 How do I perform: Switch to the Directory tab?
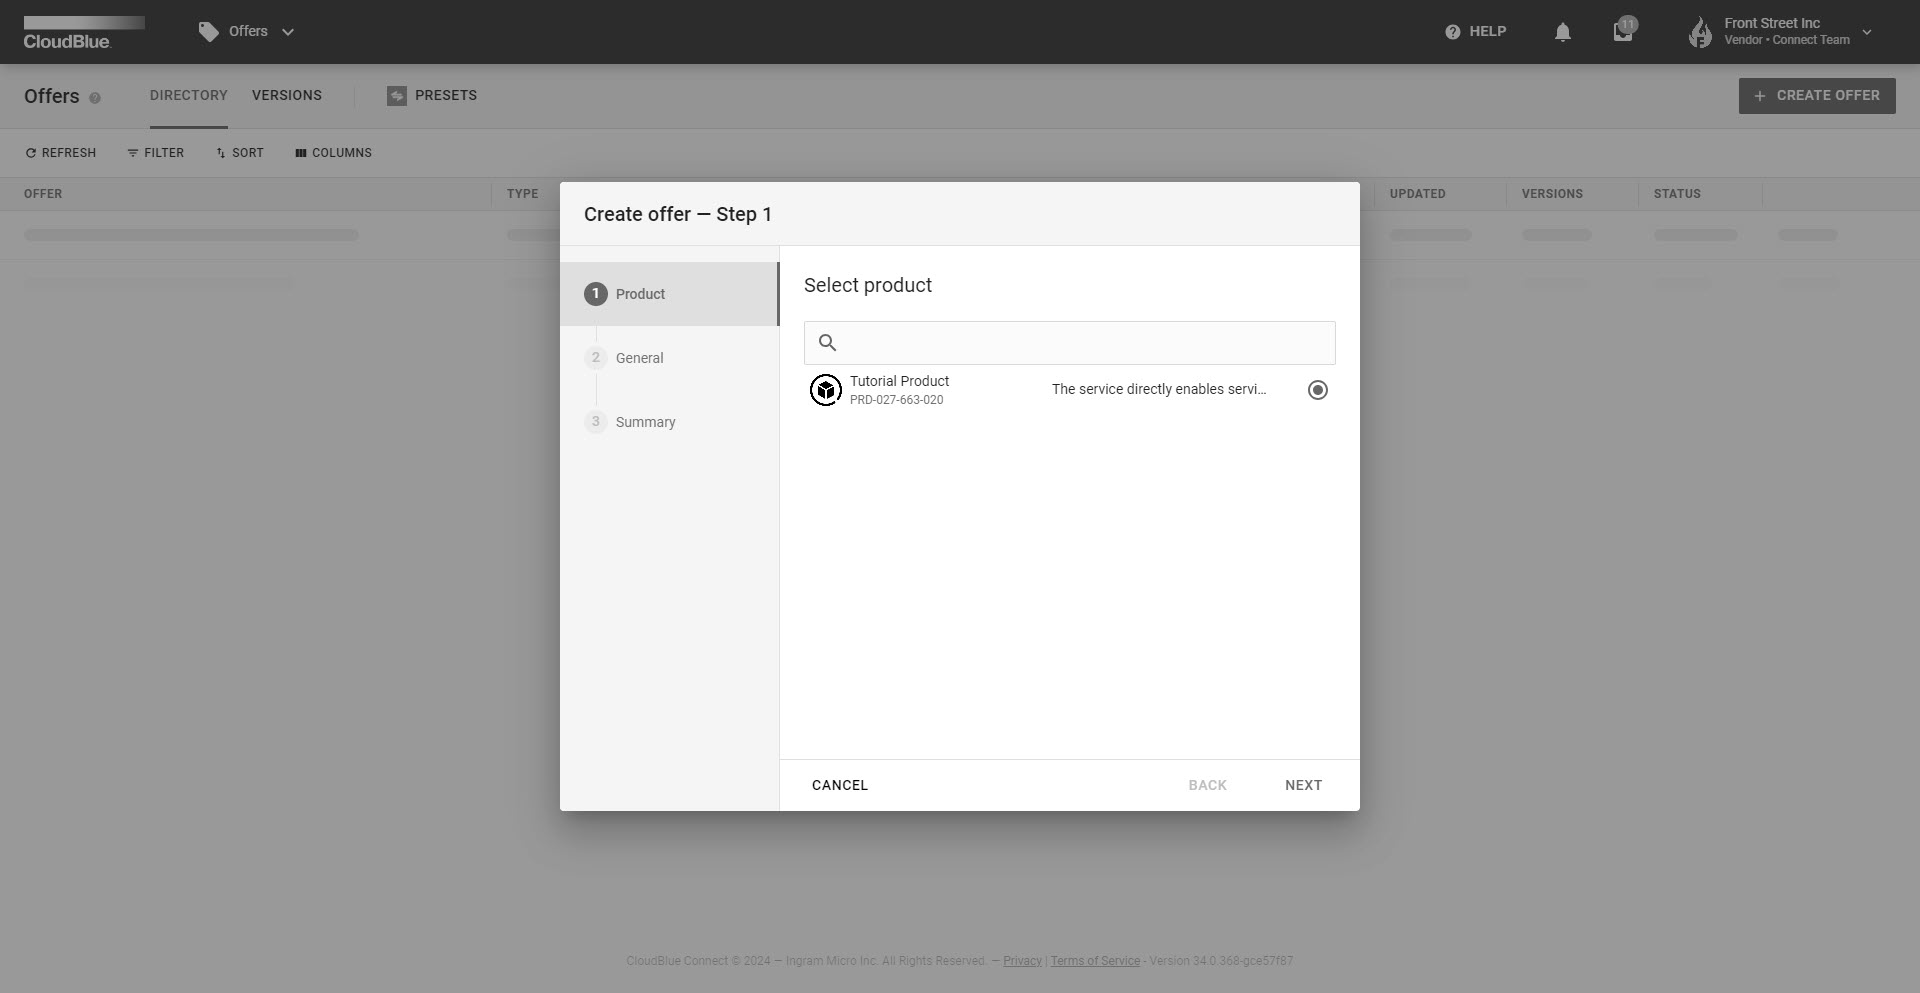coord(189,95)
